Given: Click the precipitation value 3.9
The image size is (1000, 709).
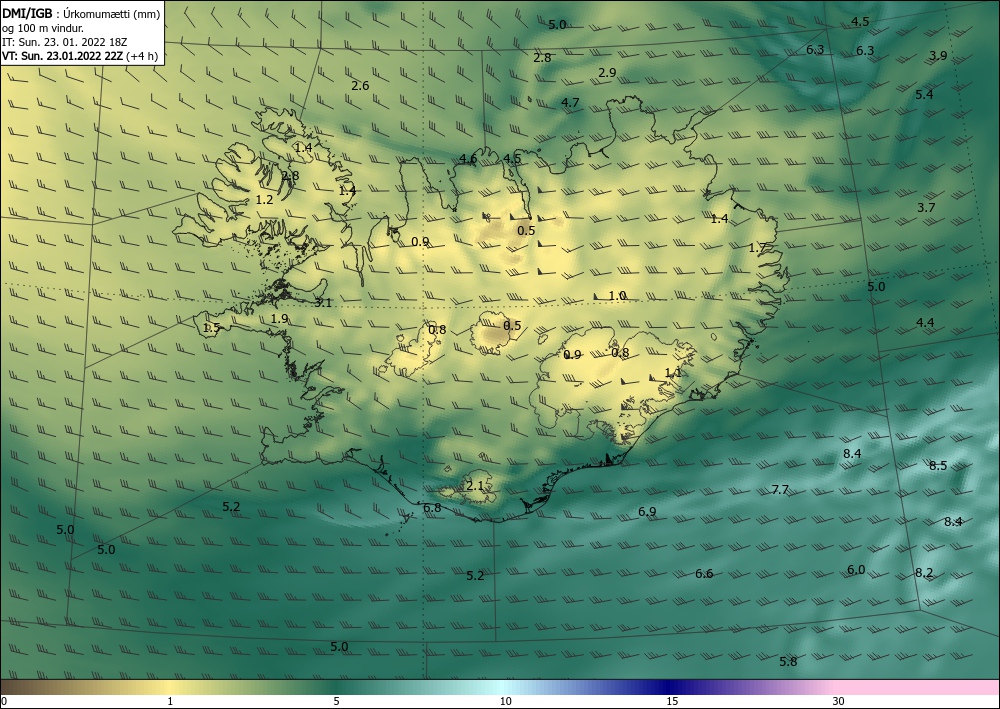Looking at the screenshot, I should click(938, 55).
